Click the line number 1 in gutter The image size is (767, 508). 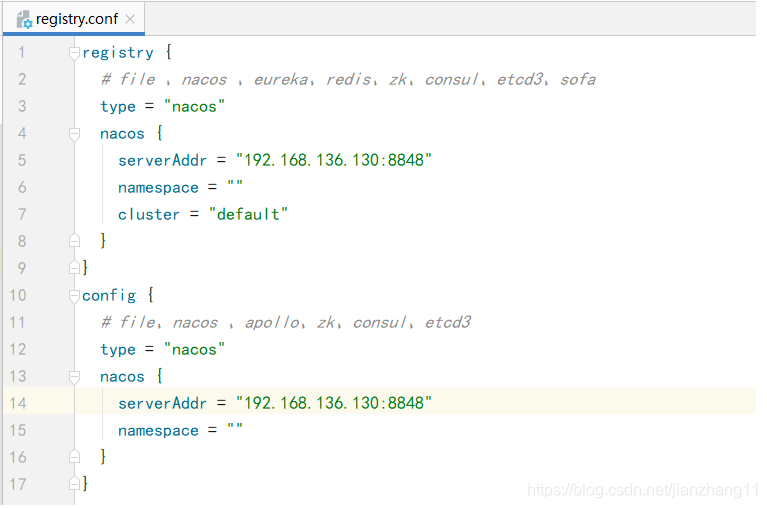click(22, 52)
